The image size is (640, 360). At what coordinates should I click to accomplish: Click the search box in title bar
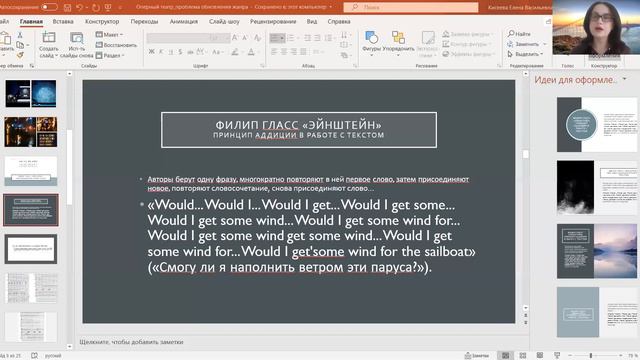(x=411, y=7)
